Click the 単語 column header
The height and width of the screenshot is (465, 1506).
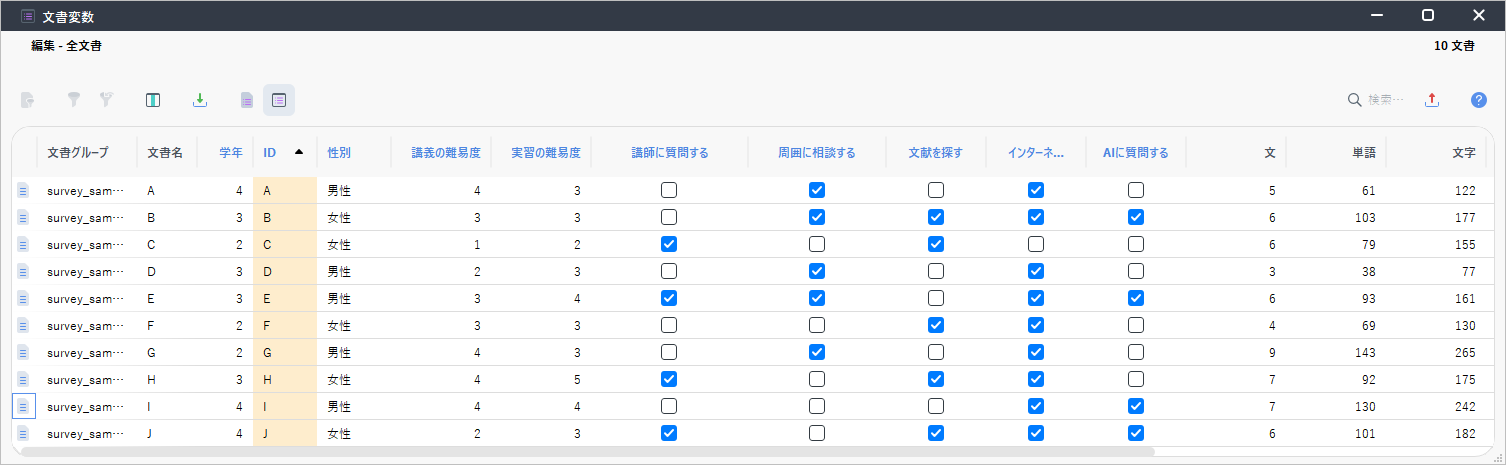[x=1363, y=153]
